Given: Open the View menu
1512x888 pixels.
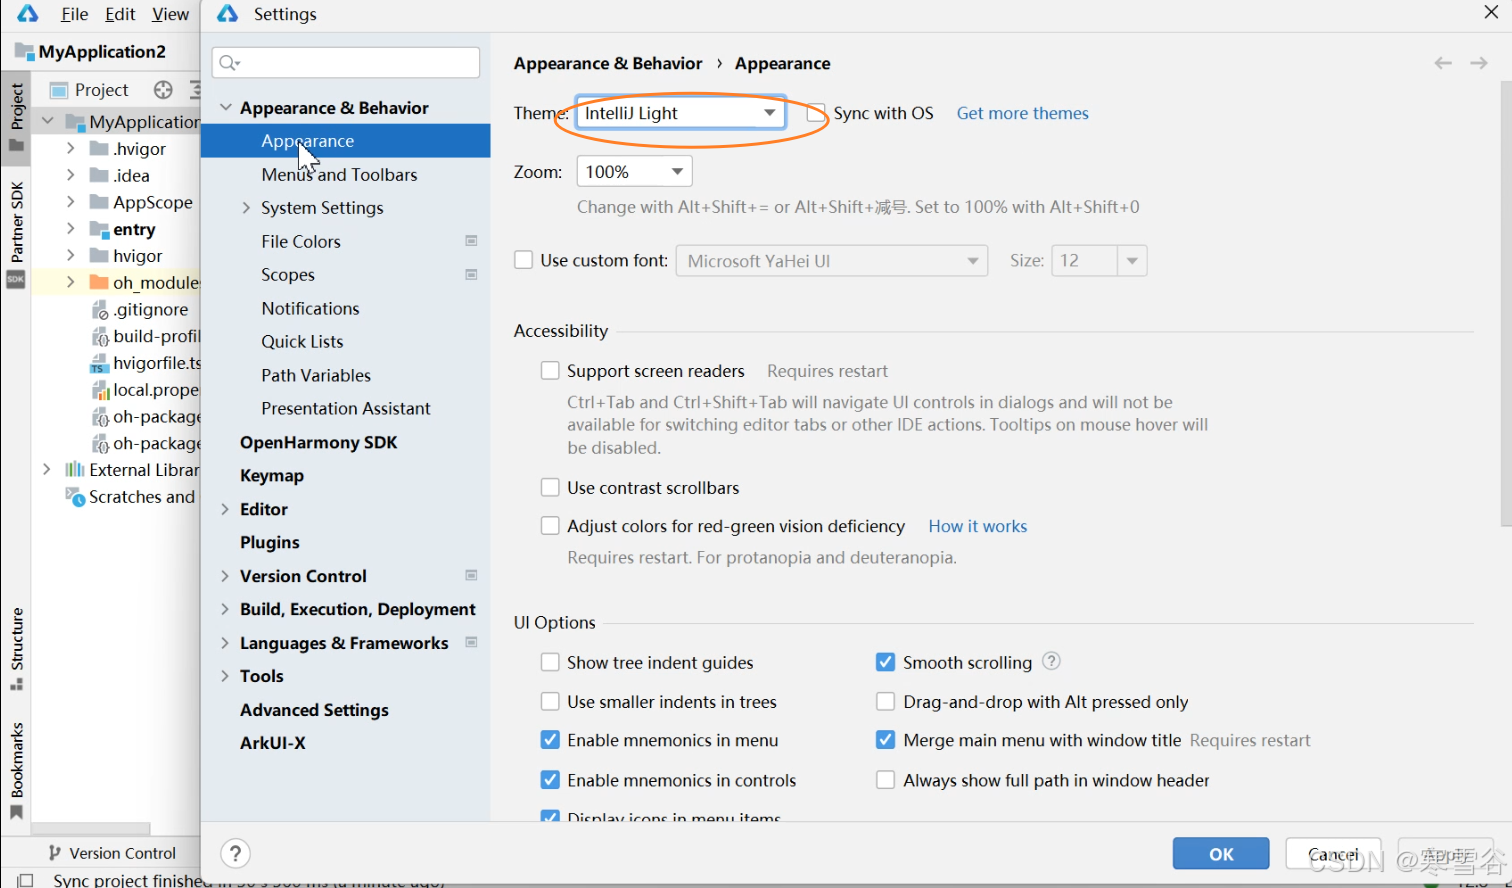Looking at the screenshot, I should [170, 14].
